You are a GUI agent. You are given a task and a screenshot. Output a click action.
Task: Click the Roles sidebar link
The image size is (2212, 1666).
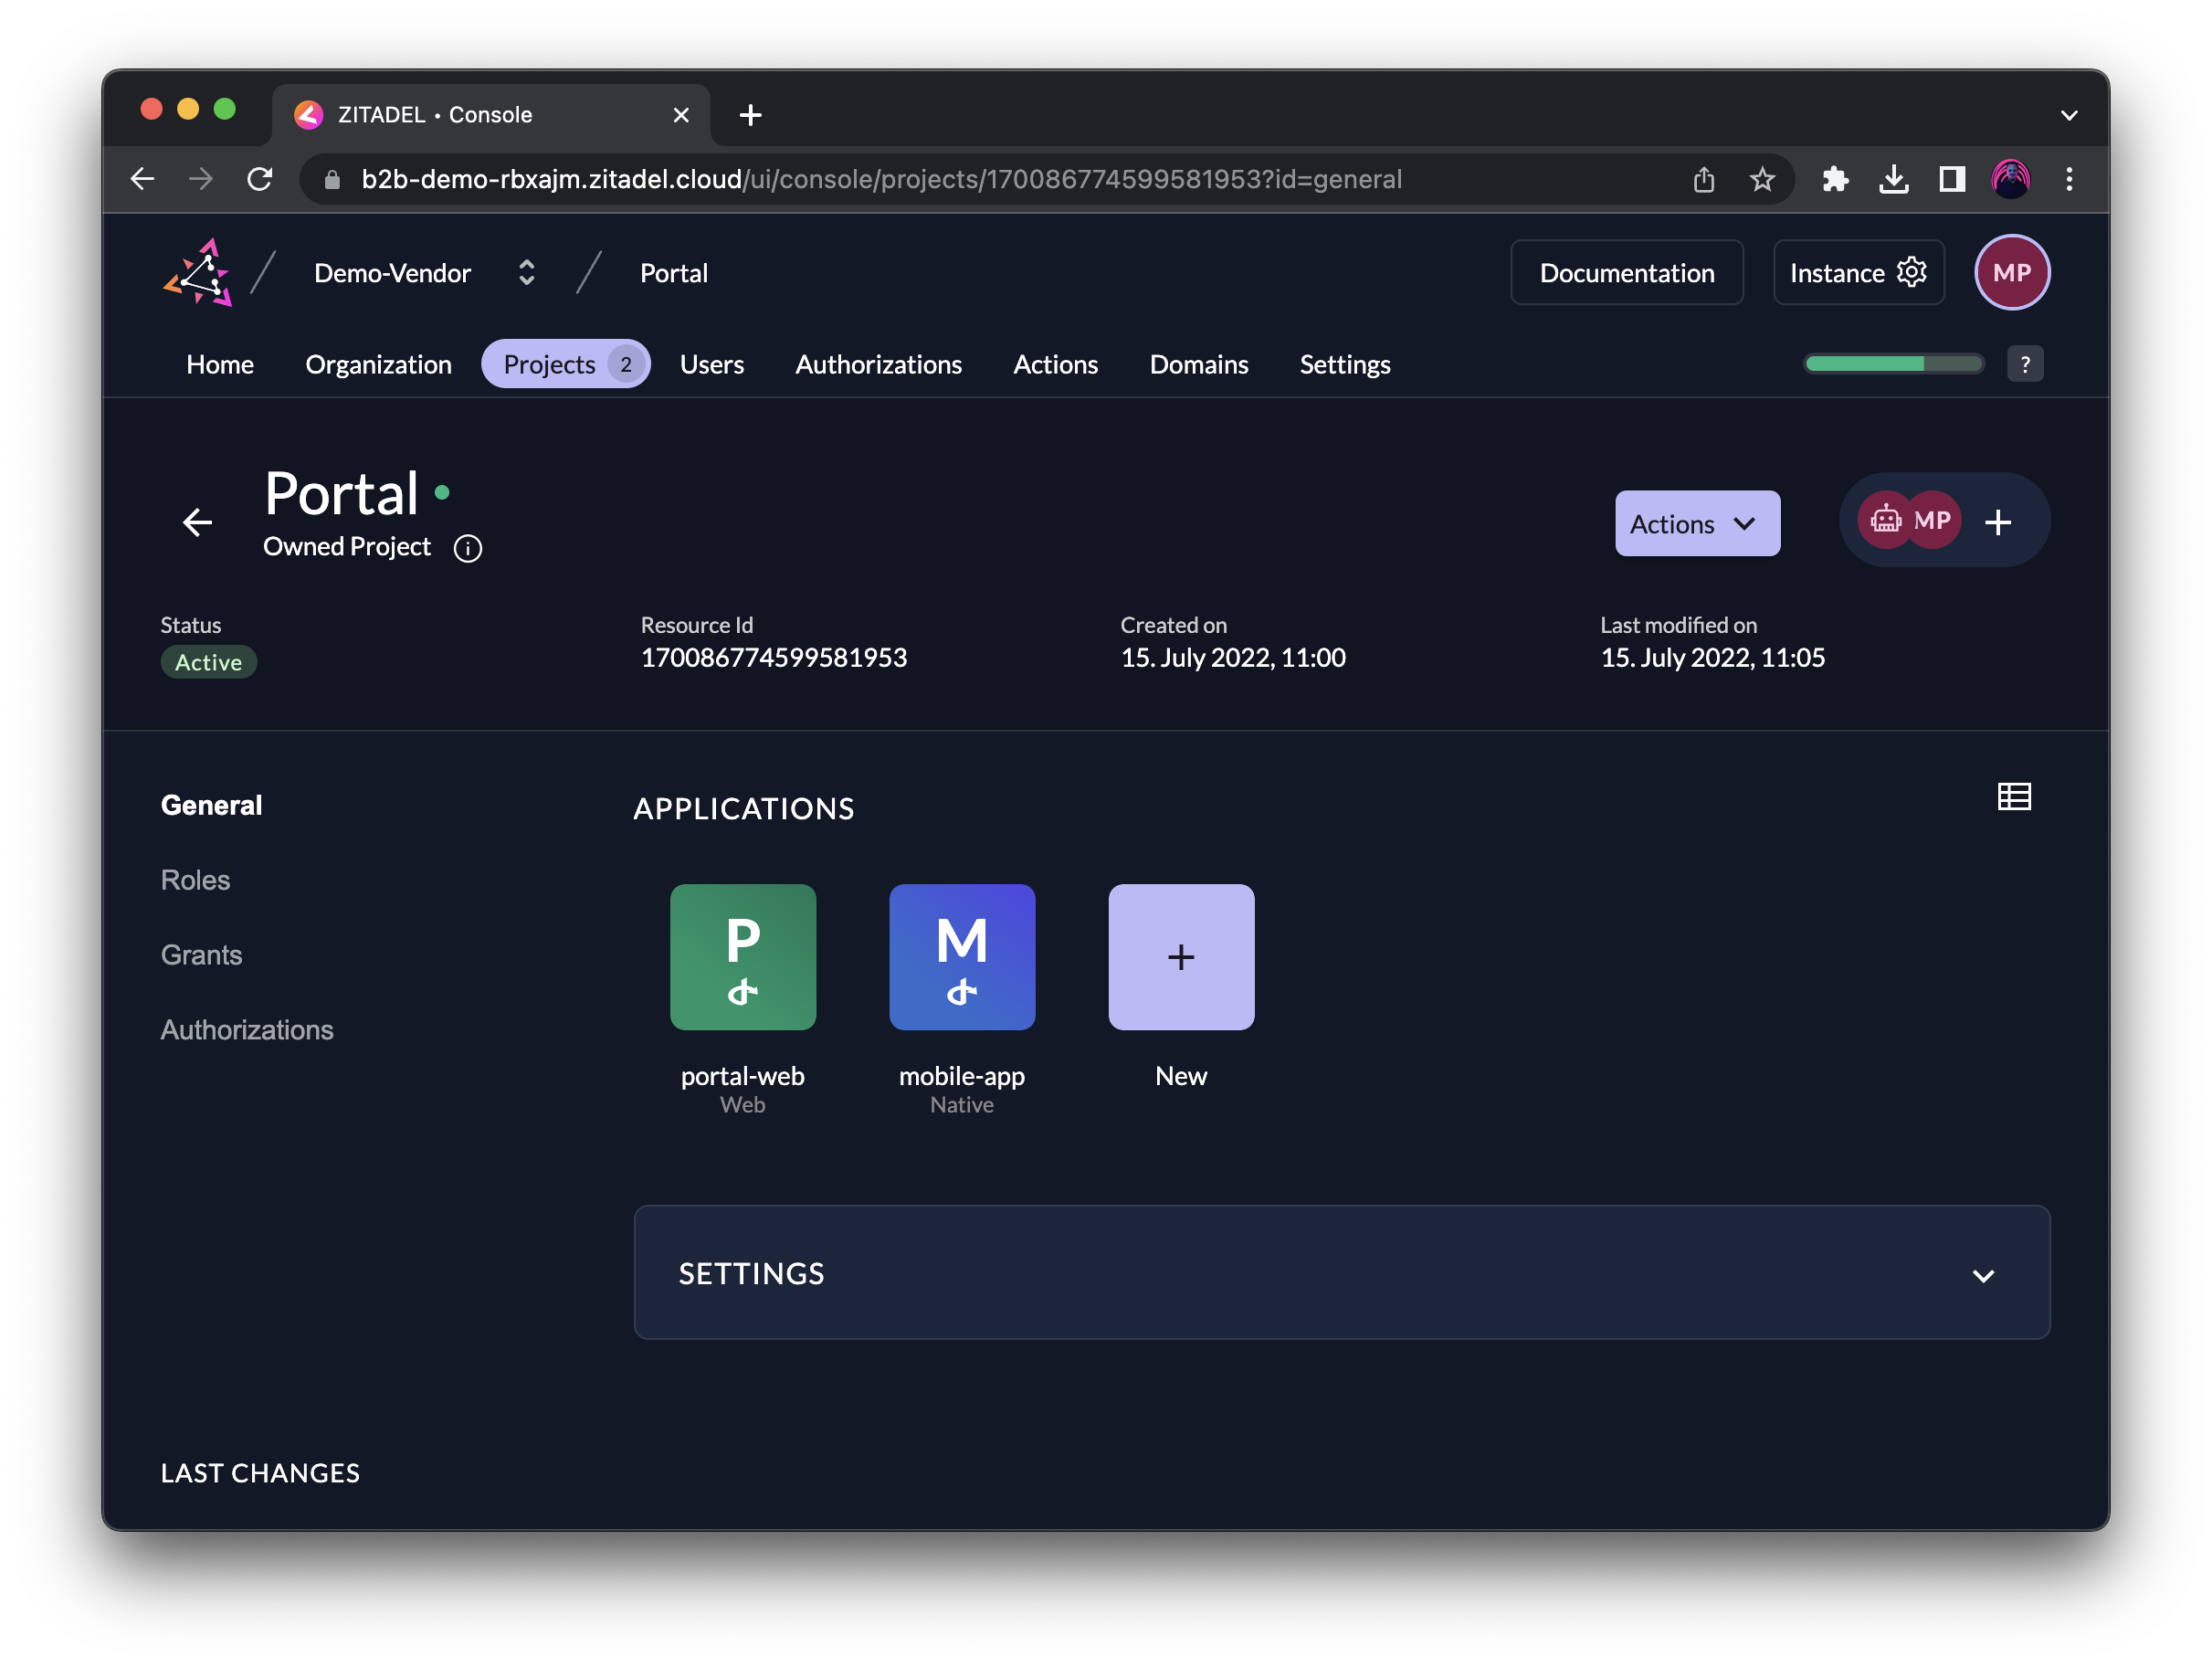(196, 879)
